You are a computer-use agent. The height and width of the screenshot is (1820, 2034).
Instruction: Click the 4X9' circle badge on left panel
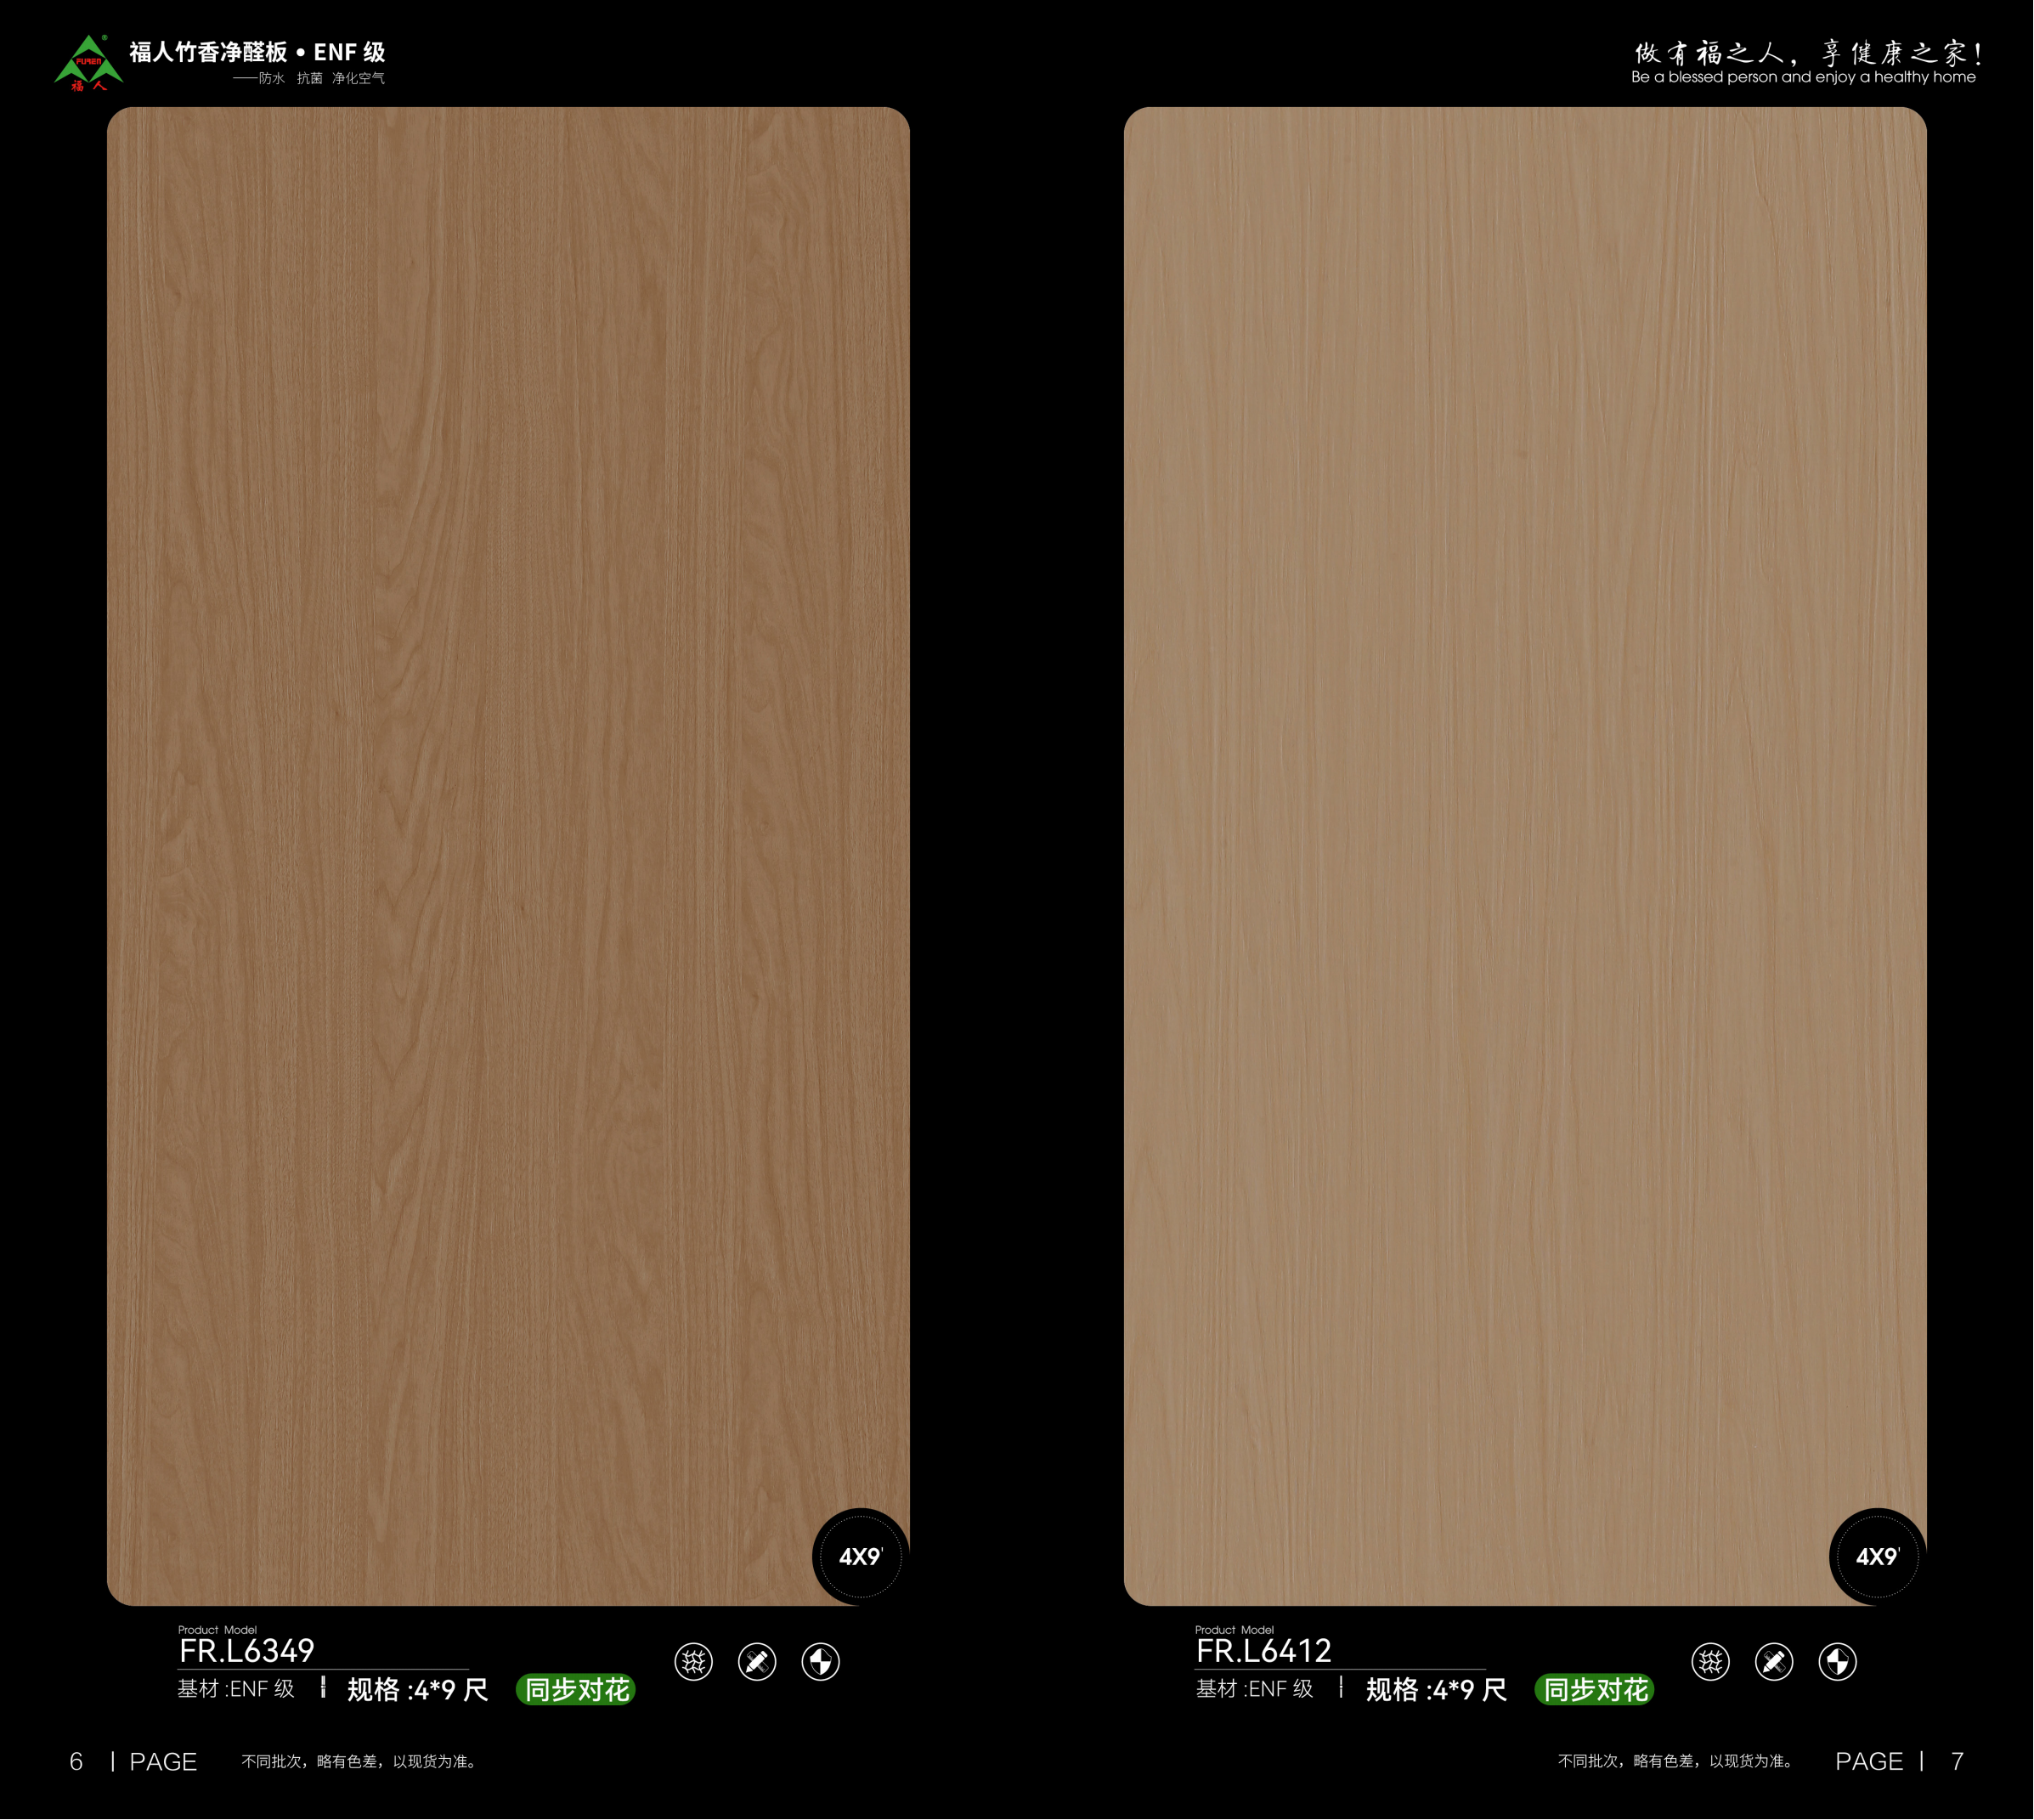(x=860, y=1557)
